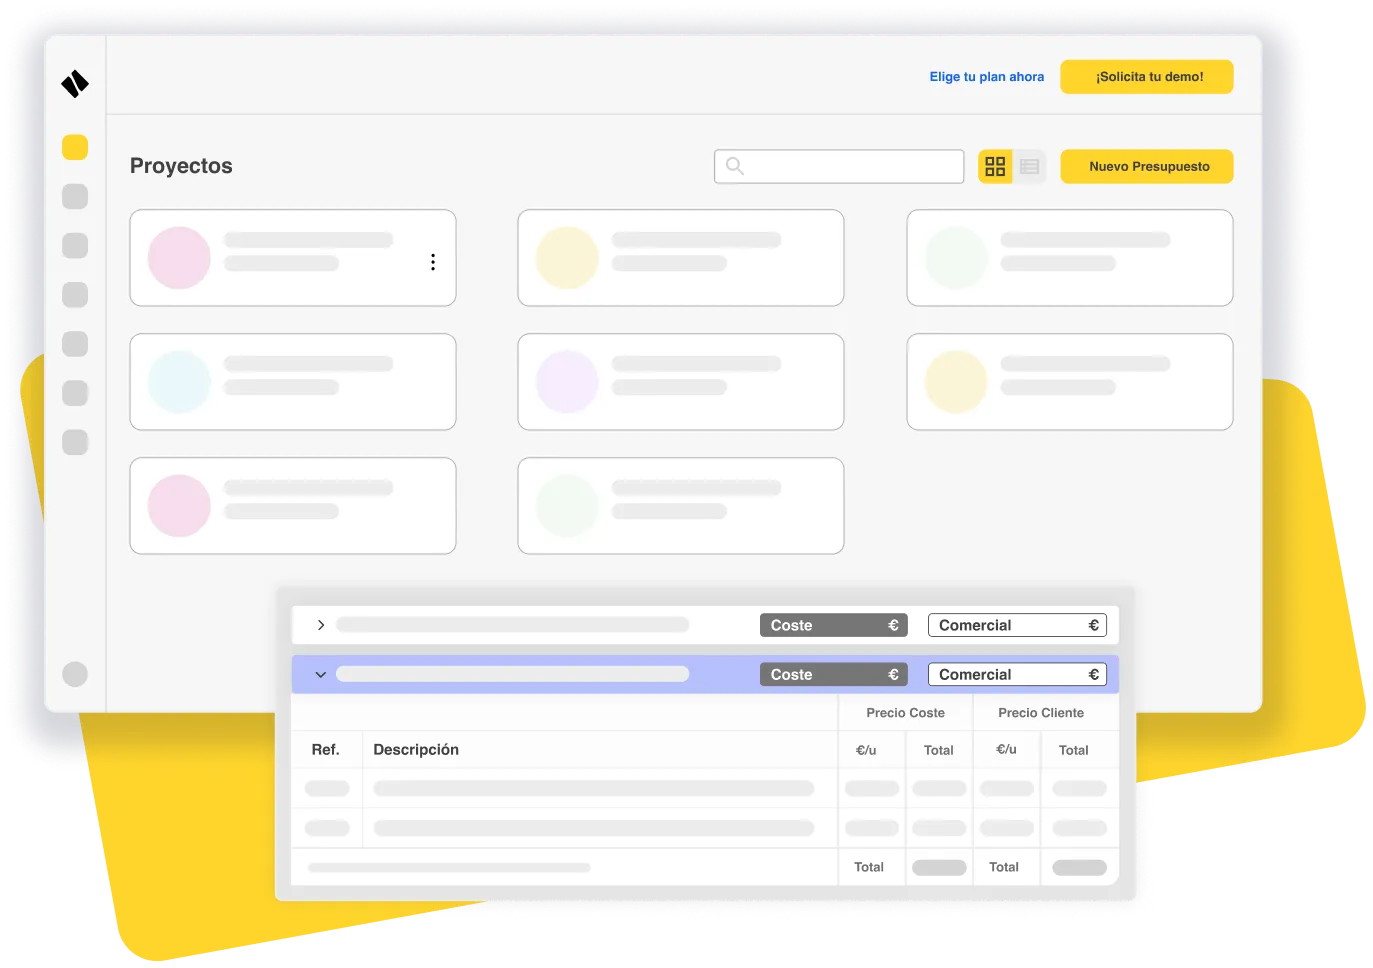This screenshot has width=1373, height=968.
Task: Click the '¡Solicita tu demo!' button
Action: click(x=1147, y=77)
